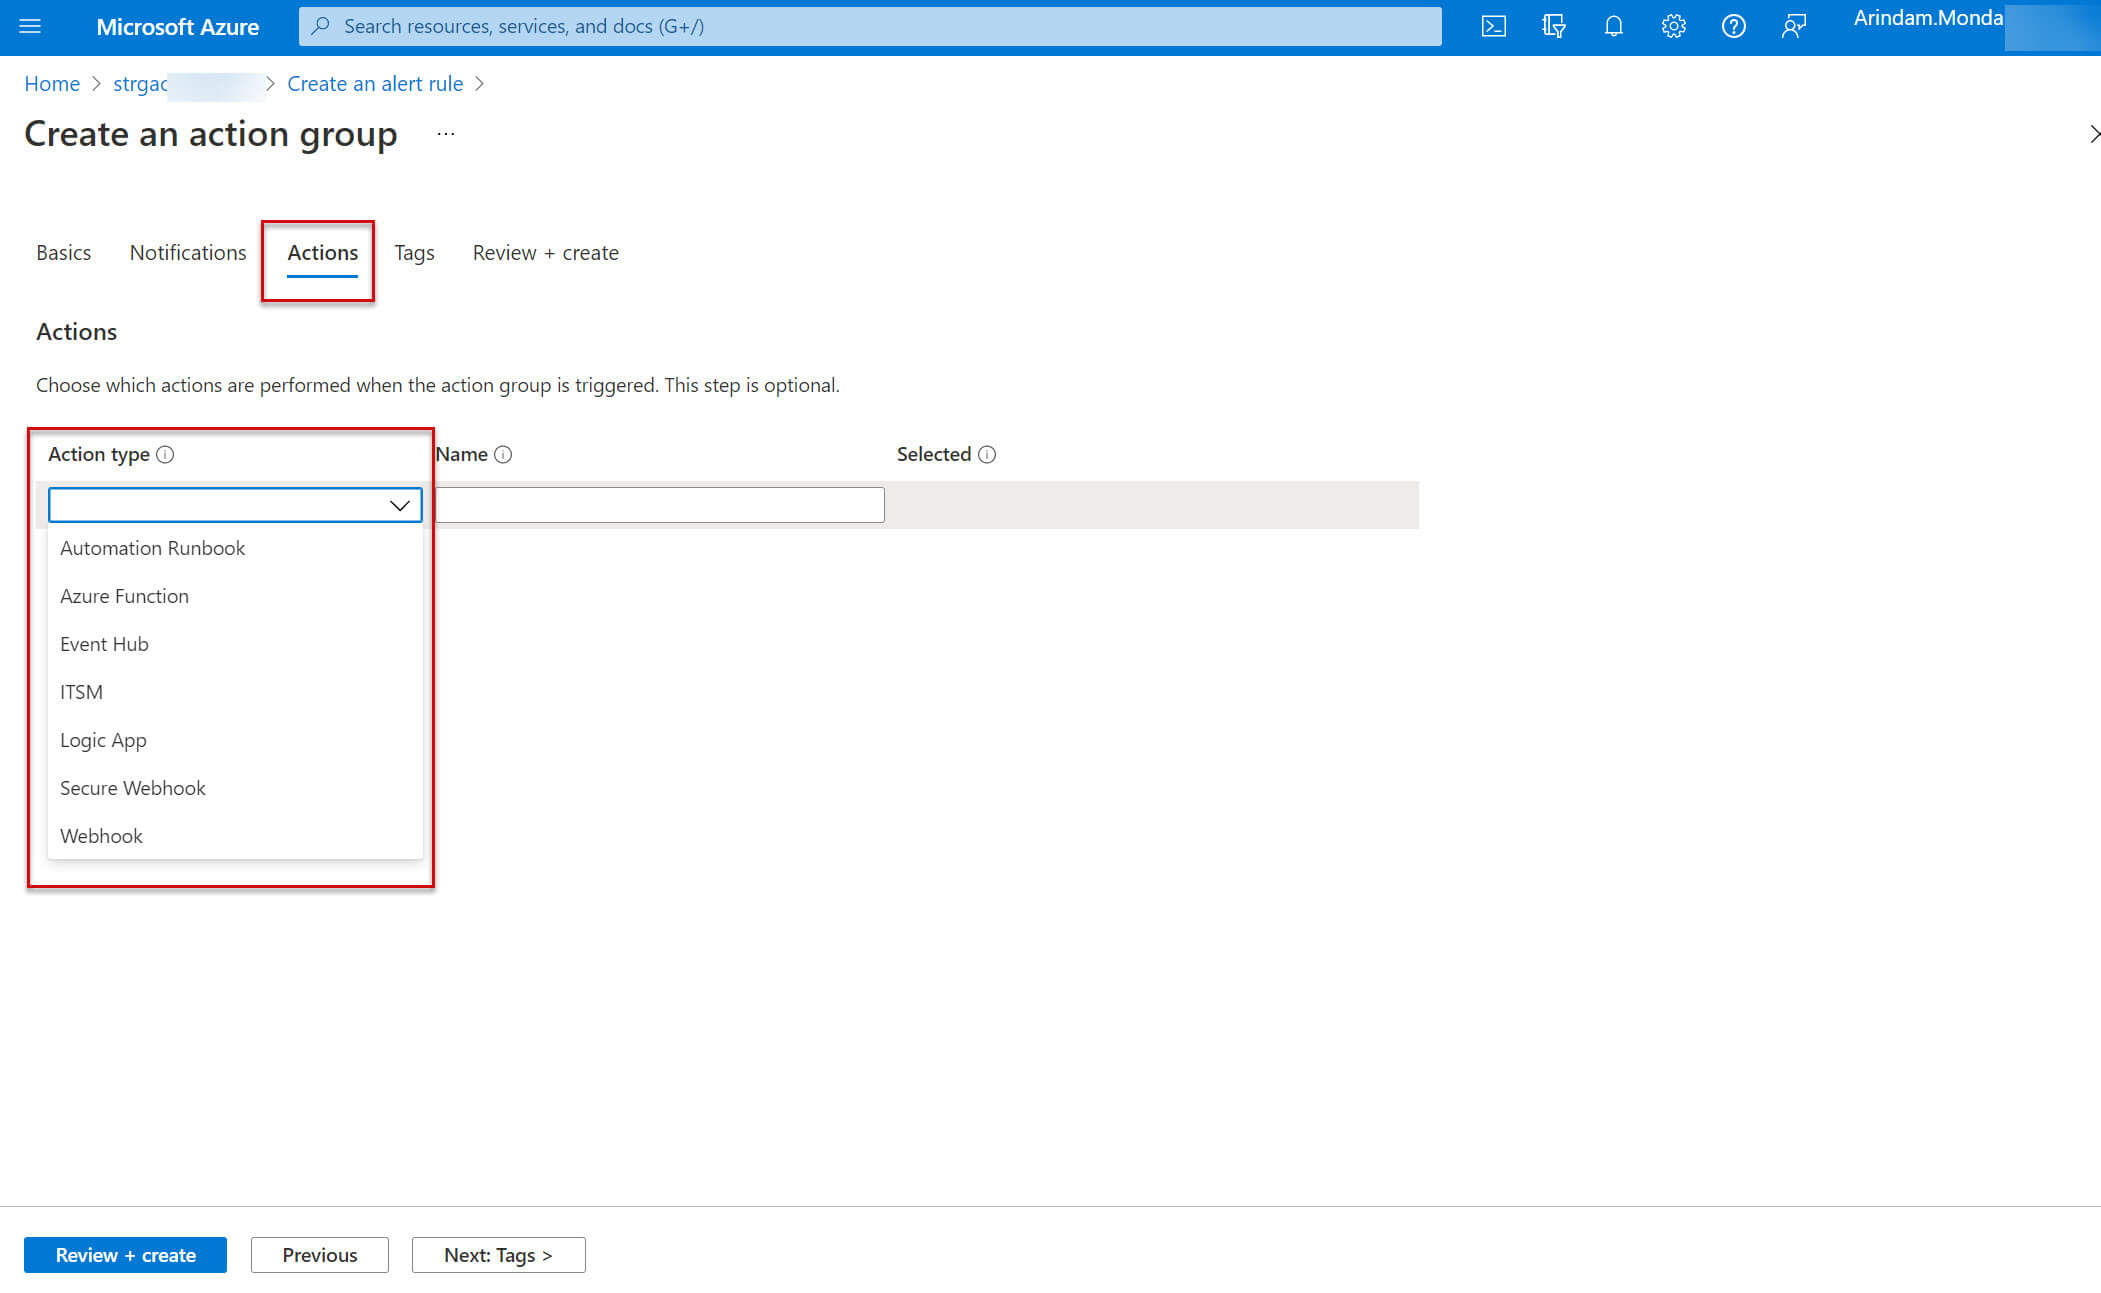2101x1293 pixels.
Task: Open the Help question mark icon
Action: [x=1733, y=26]
